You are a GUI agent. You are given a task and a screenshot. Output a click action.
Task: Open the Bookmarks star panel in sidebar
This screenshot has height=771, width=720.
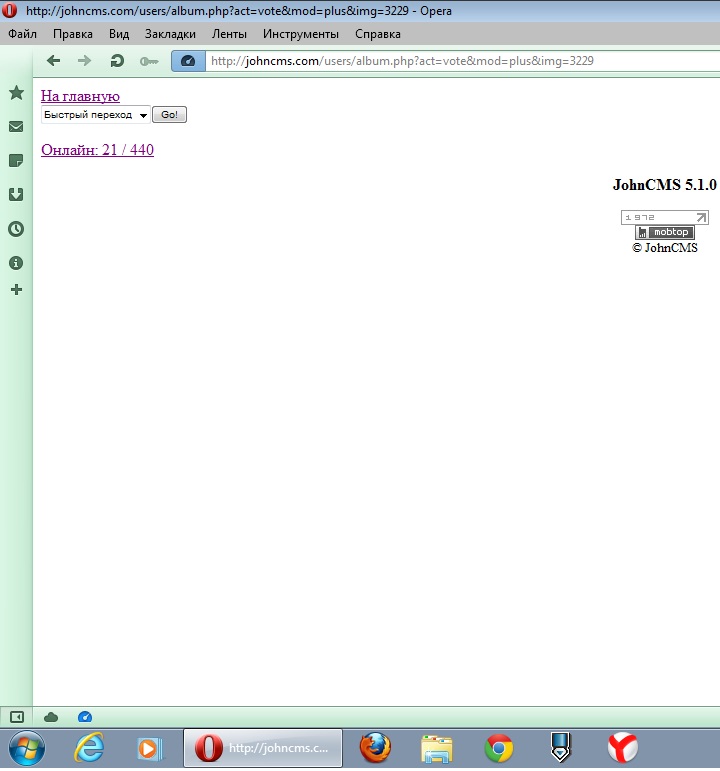[x=16, y=93]
